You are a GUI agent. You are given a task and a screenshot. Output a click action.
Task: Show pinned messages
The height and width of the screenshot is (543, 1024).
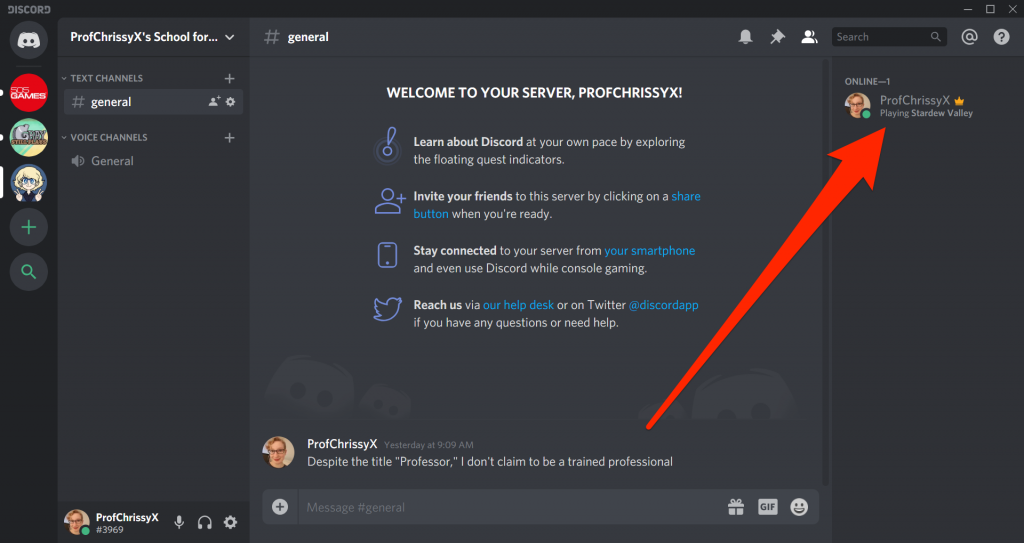[x=777, y=37]
